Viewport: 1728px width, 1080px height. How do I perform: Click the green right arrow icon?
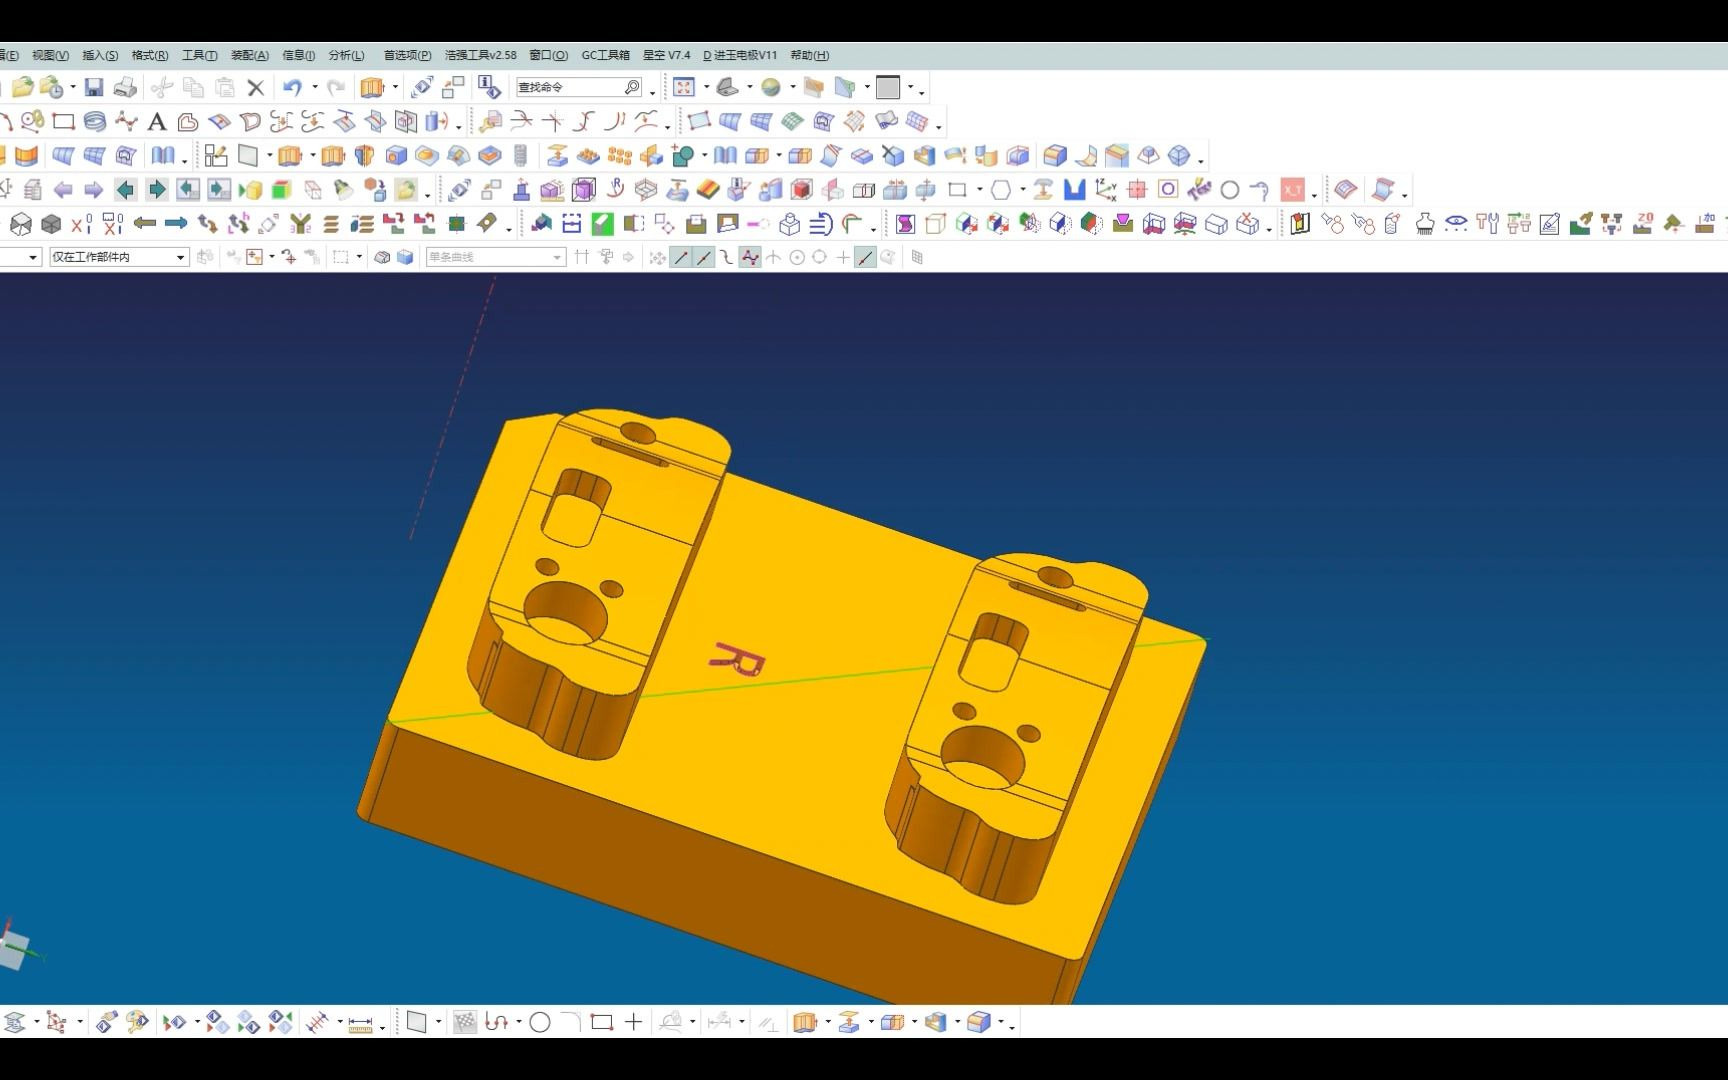coord(157,190)
